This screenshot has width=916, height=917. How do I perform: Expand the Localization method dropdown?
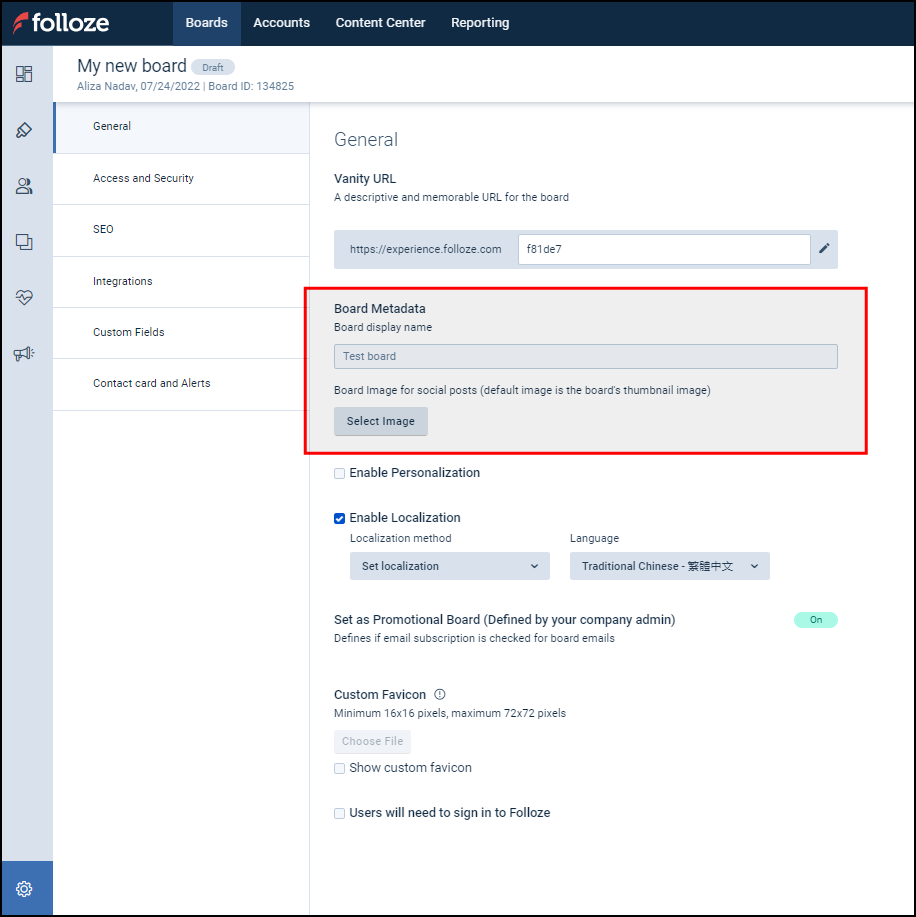(x=449, y=566)
